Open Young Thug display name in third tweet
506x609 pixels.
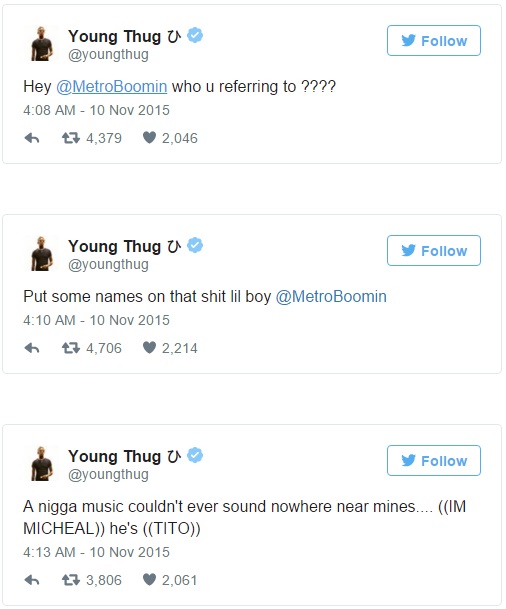click(124, 456)
